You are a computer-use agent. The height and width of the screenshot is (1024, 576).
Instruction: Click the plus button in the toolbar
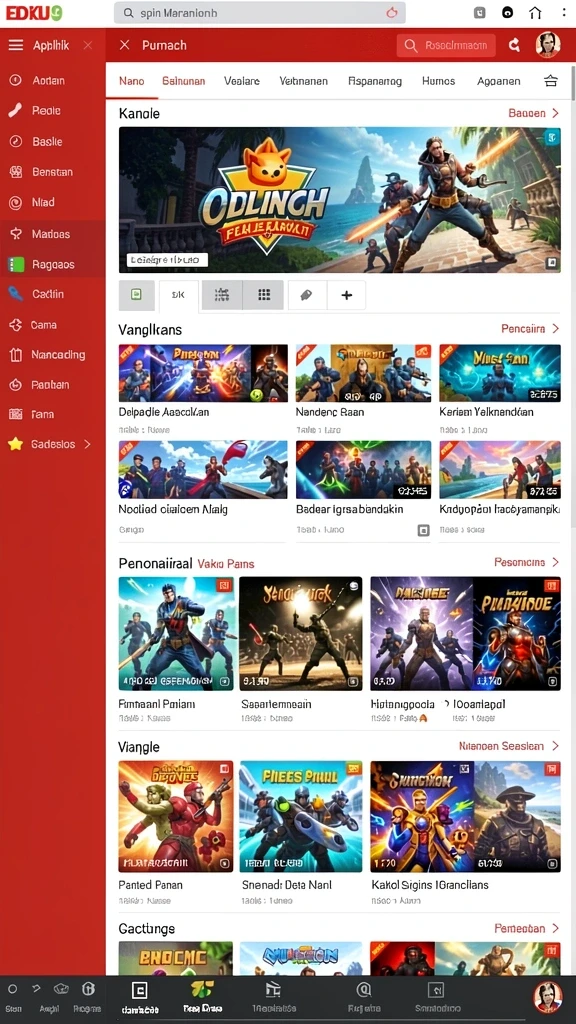[347, 295]
